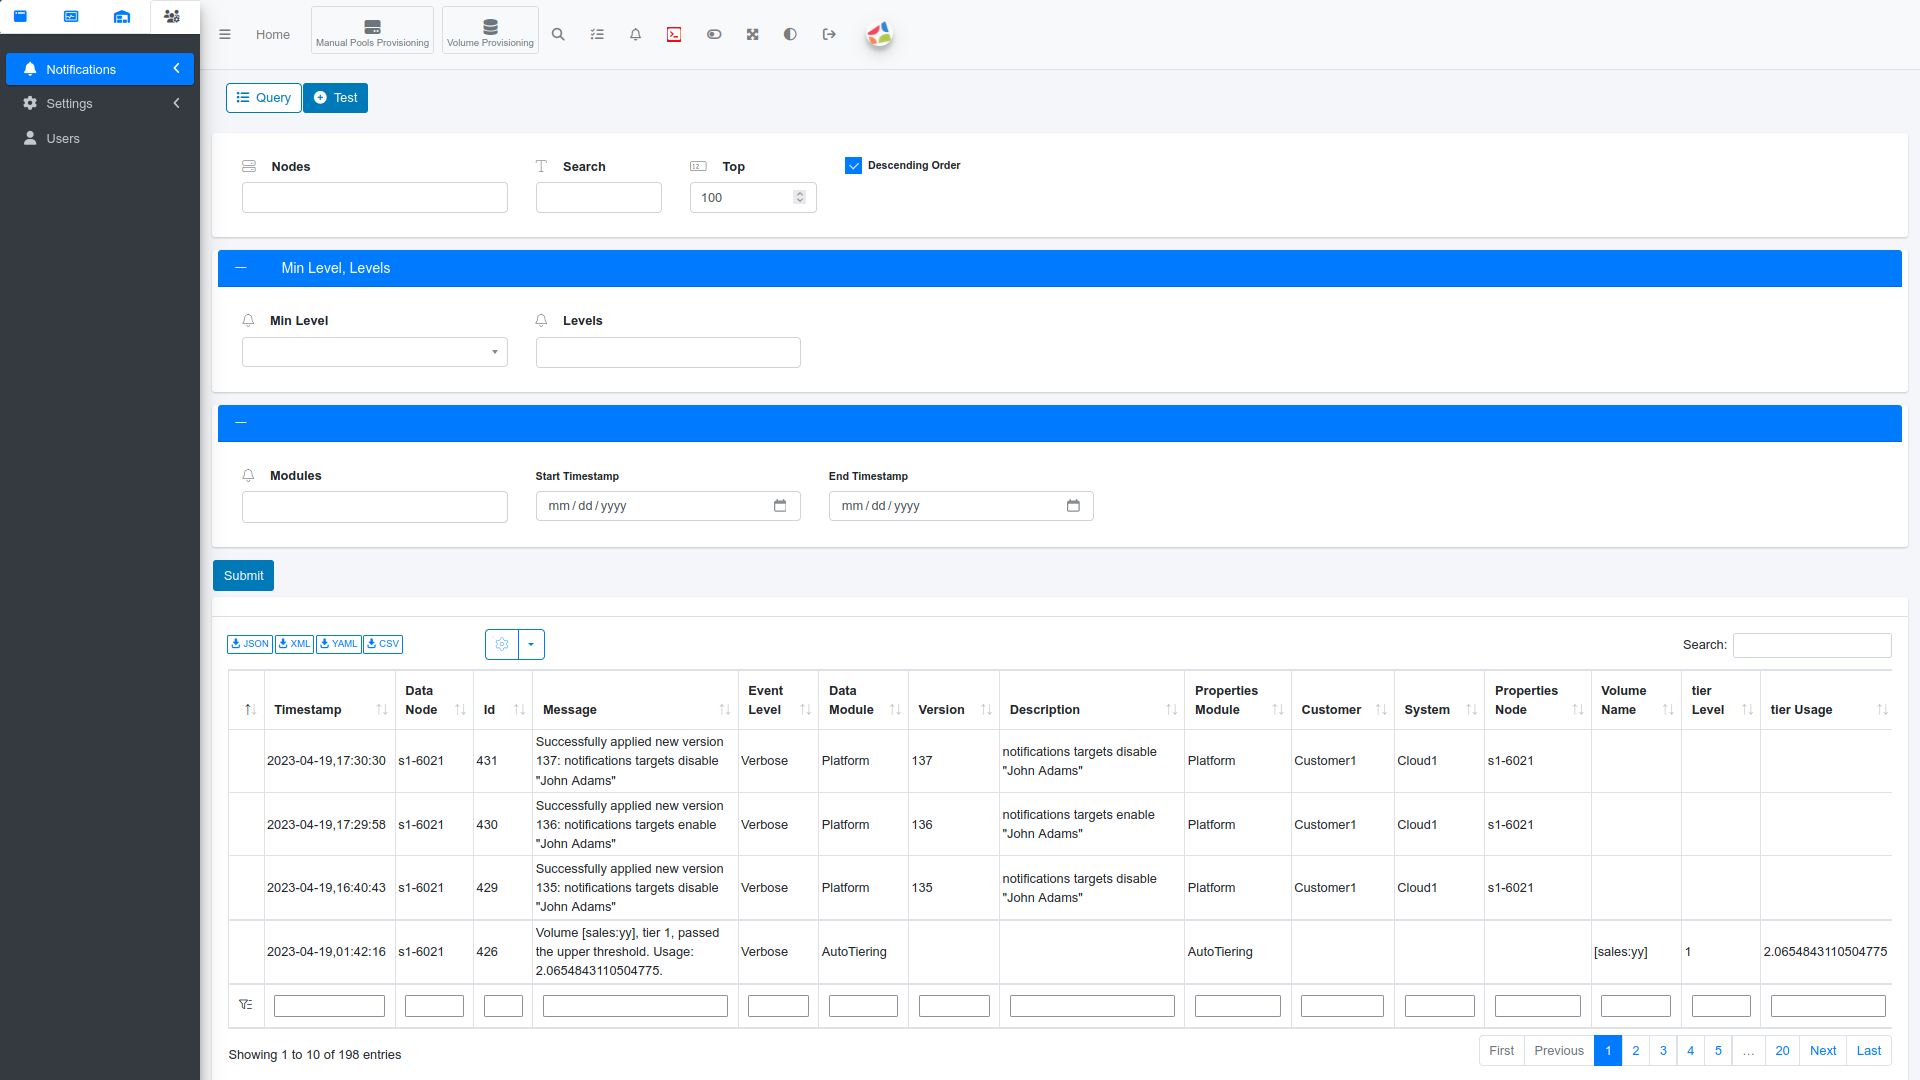1920x1080 pixels.
Task: Open the table settings gear dropdown arrow
Action: 531,645
